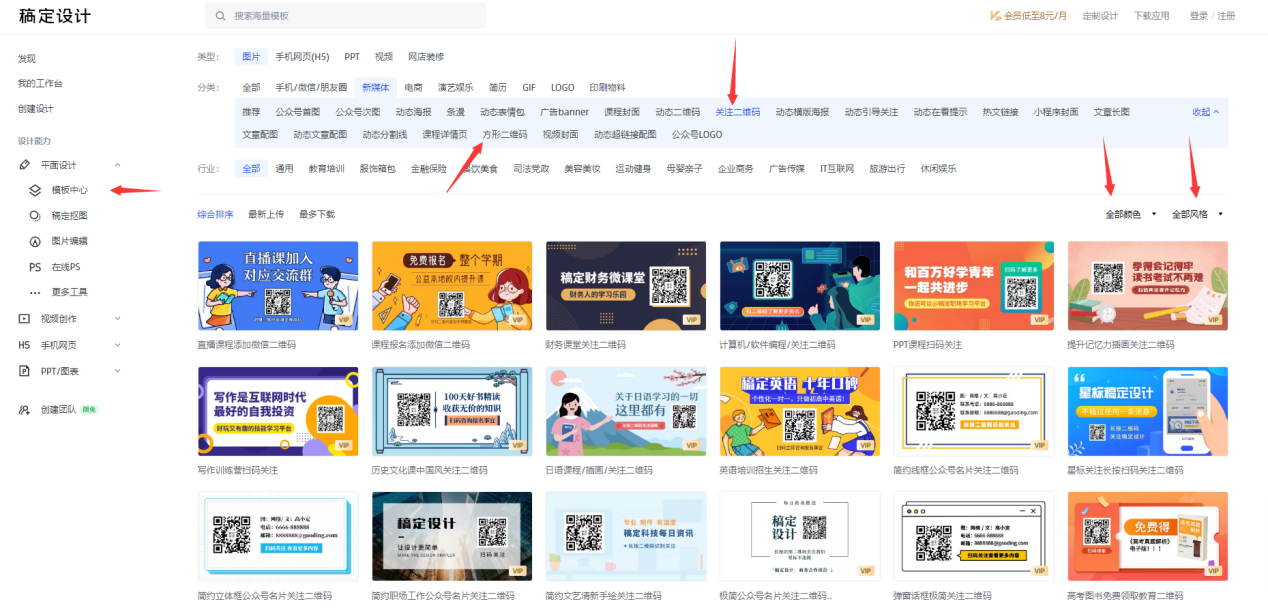
Task: Open the 课程报名添加微信二维码 template thumbnail
Action: pyautogui.click(x=452, y=285)
